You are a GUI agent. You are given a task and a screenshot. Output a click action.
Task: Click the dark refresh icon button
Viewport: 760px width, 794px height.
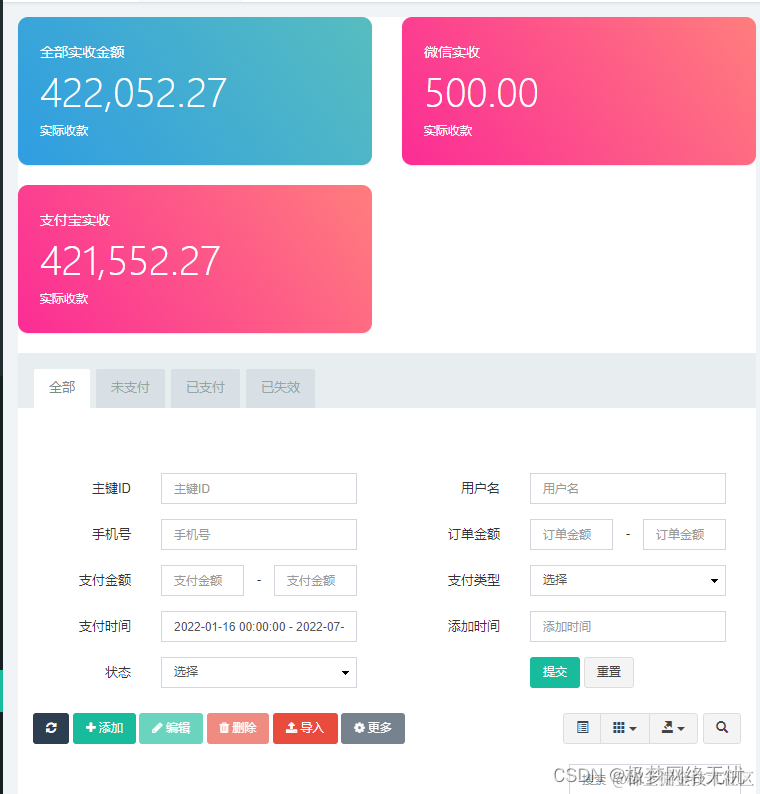click(51, 728)
